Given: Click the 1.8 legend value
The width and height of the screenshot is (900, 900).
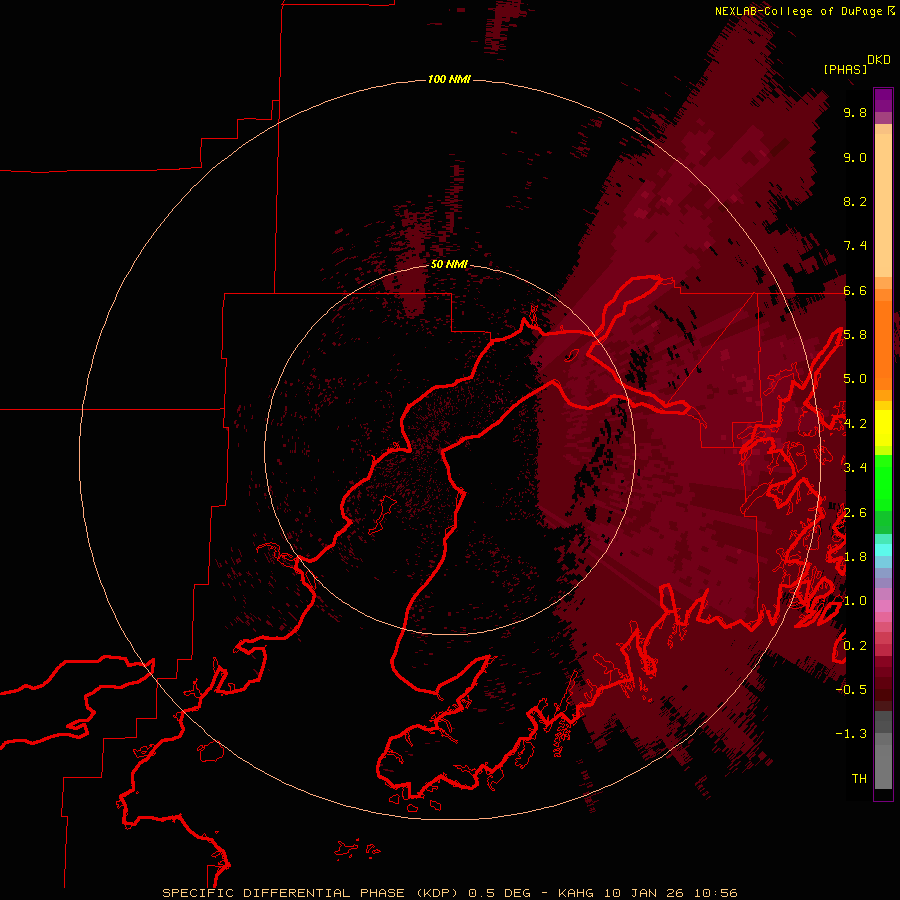Looking at the screenshot, I should coord(855,557).
